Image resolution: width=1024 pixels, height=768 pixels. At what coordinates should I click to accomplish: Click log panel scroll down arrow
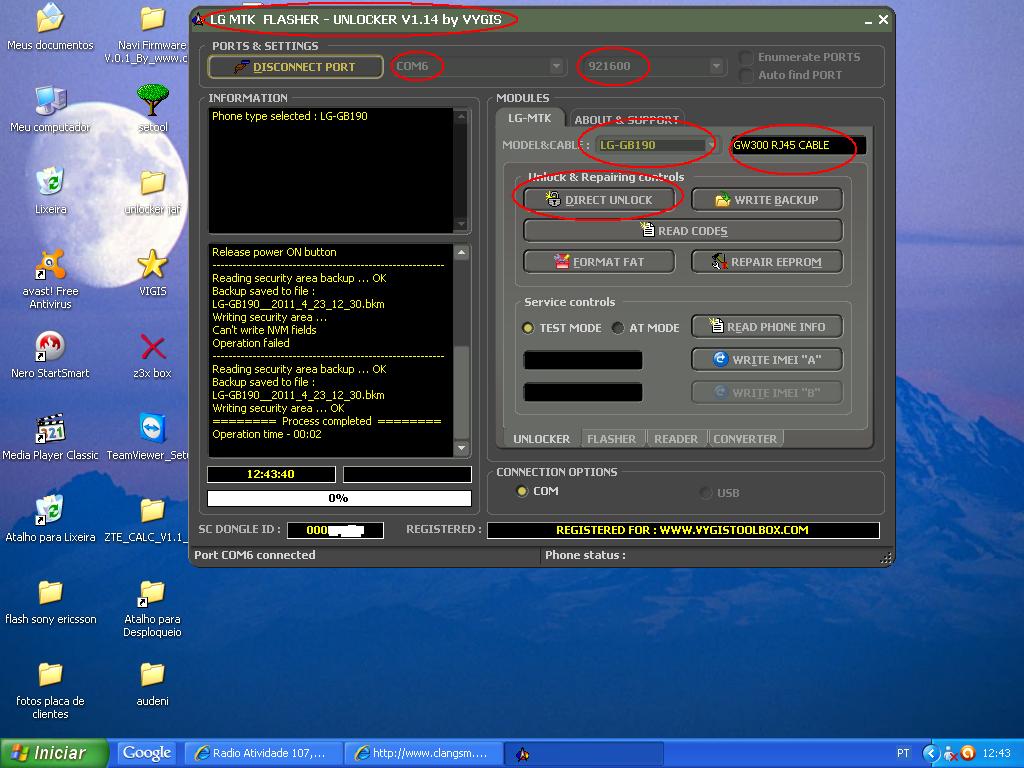[x=461, y=448]
